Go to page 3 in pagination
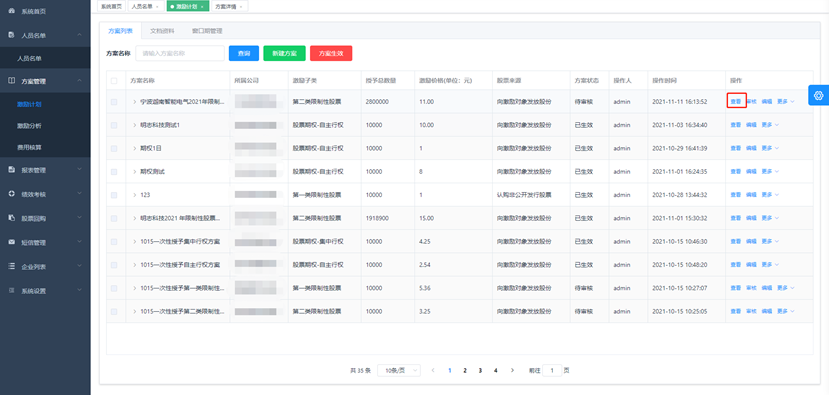Viewport: 829px width, 395px height. 480,371
